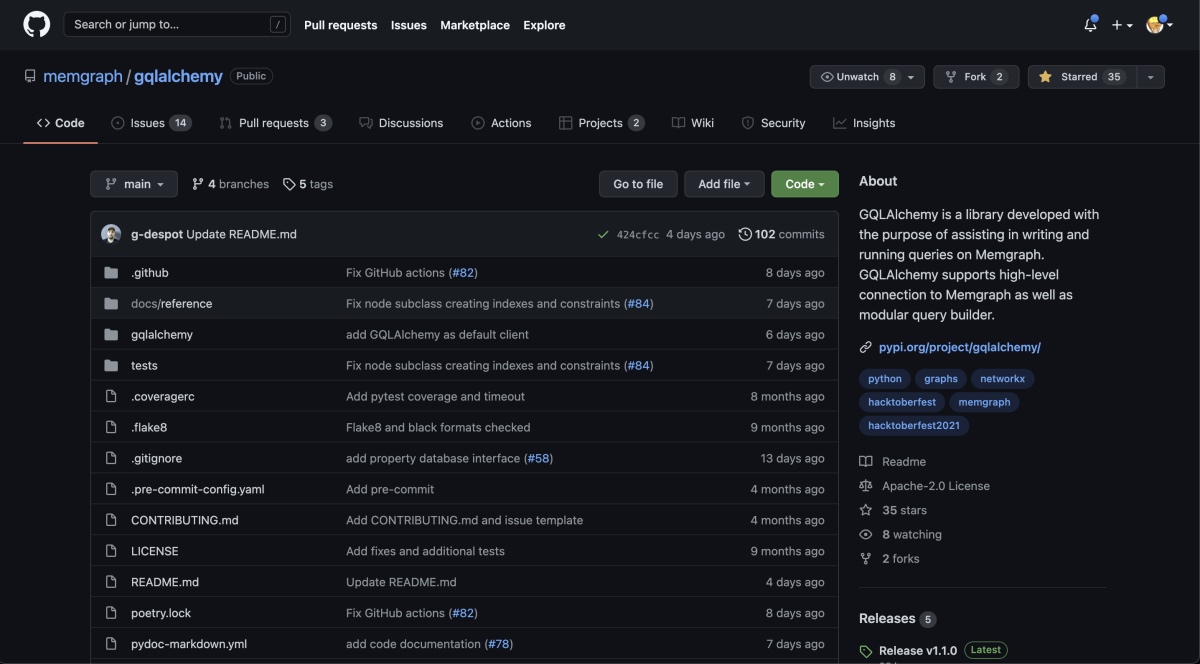Open the repository Pull requests tab
The image size is (1200, 664).
[x=275, y=123]
